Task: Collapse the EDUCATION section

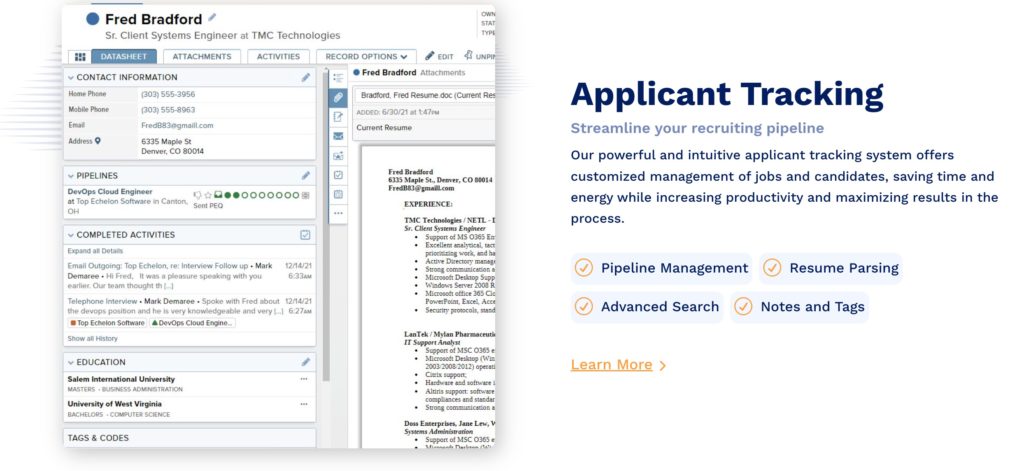Action: tap(71, 363)
